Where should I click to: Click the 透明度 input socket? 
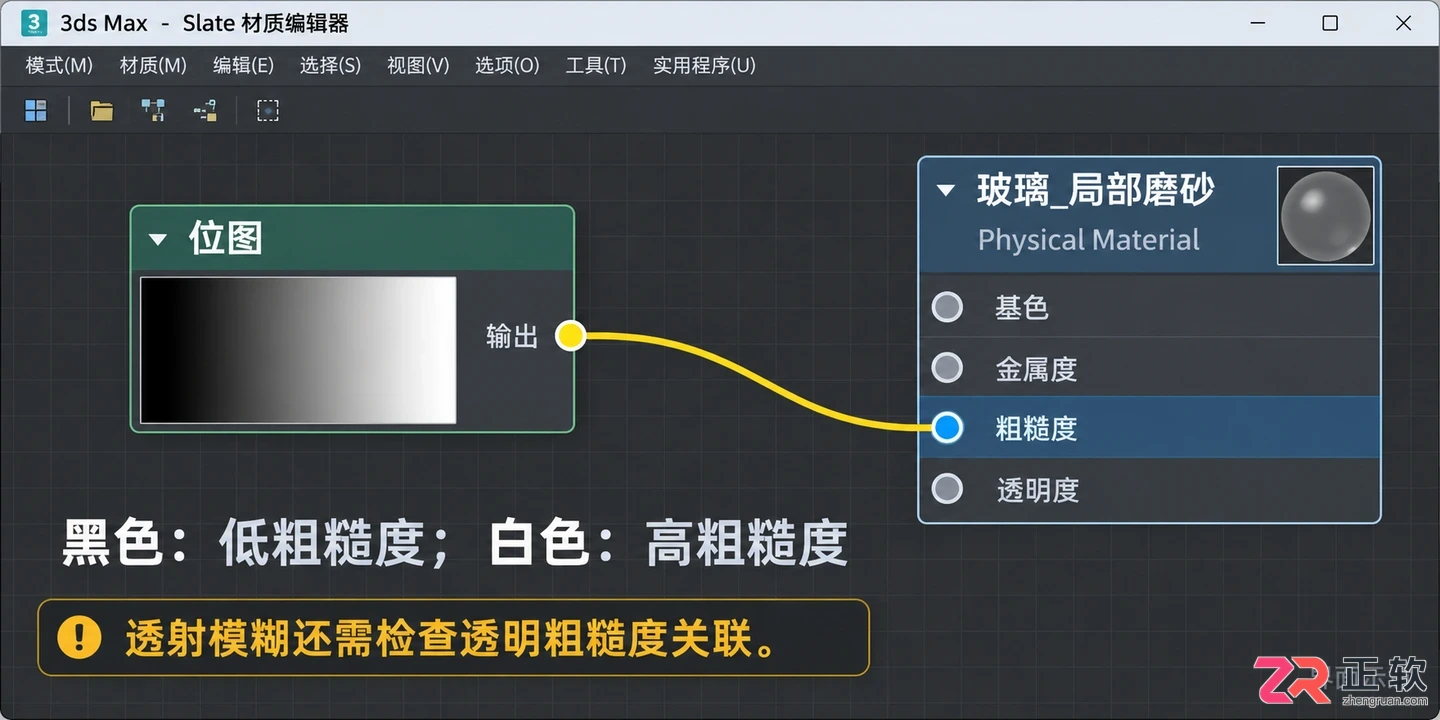pos(947,489)
